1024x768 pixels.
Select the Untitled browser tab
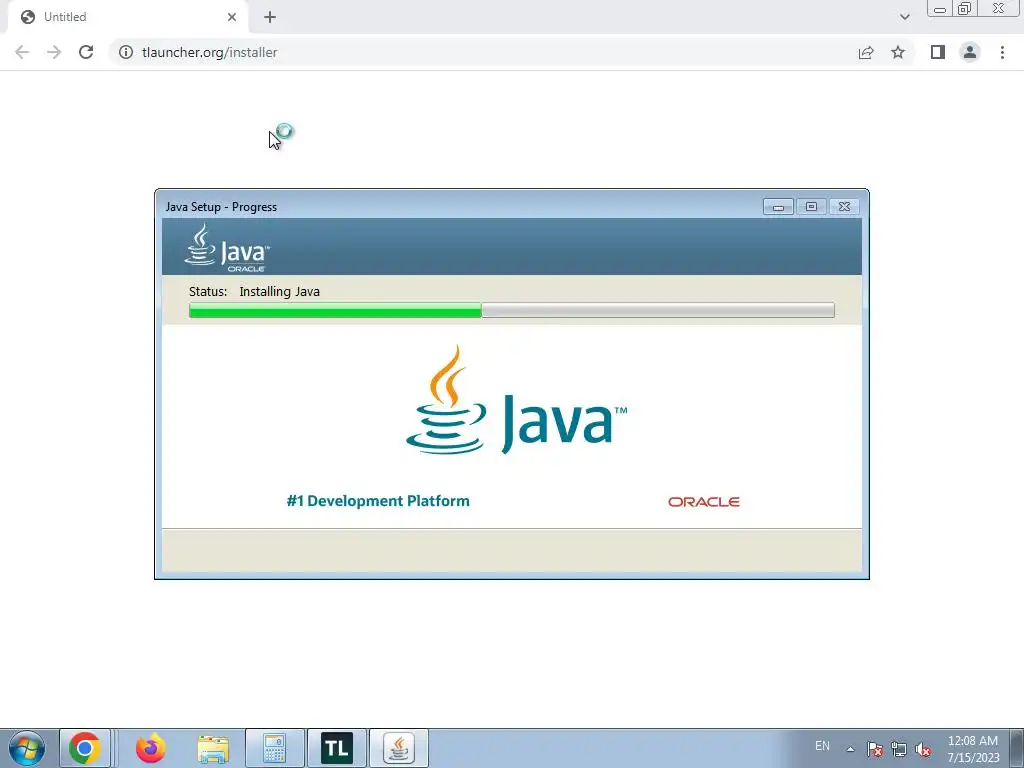pos(128,17)
